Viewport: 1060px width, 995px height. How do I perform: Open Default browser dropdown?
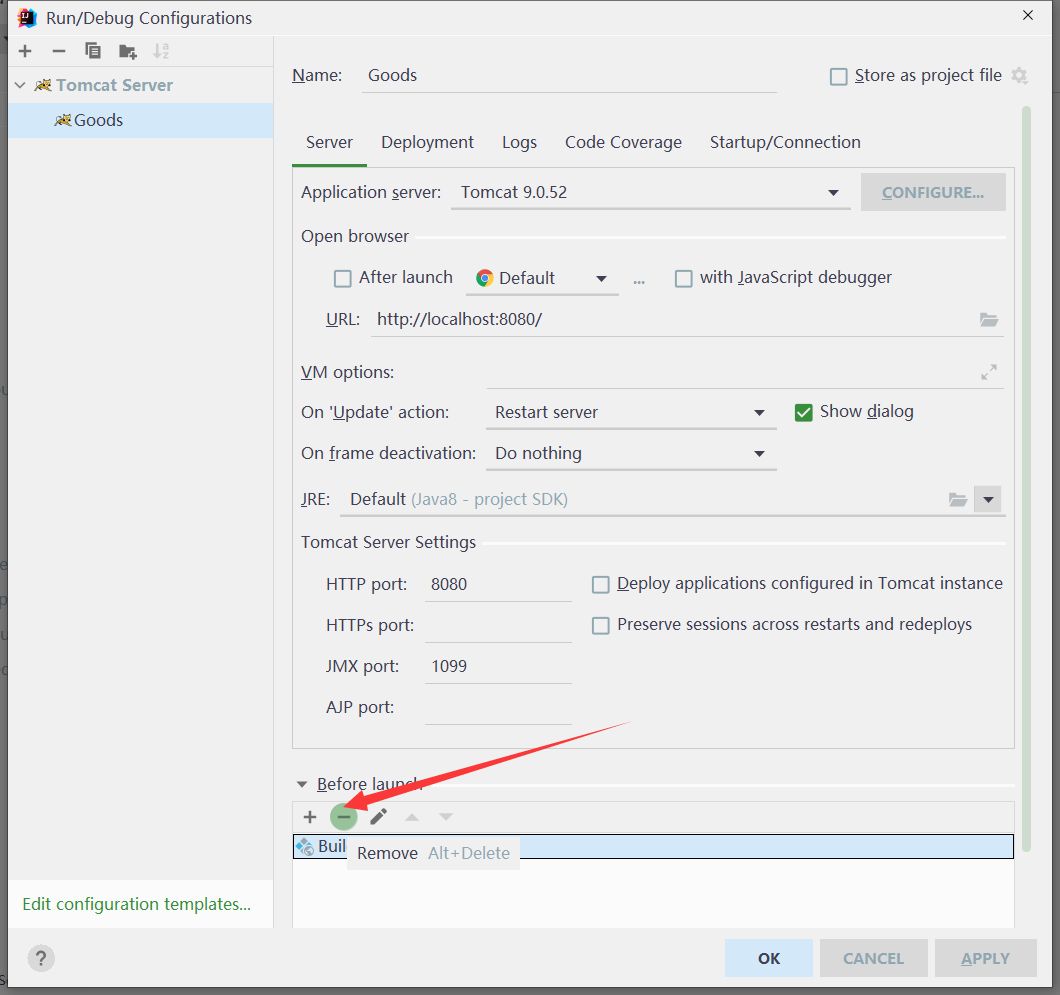(542, 278)
